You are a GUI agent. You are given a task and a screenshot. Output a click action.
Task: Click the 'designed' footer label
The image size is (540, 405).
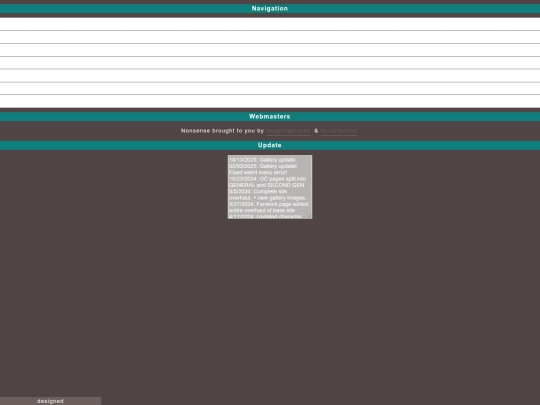click(x=50, y=401)
